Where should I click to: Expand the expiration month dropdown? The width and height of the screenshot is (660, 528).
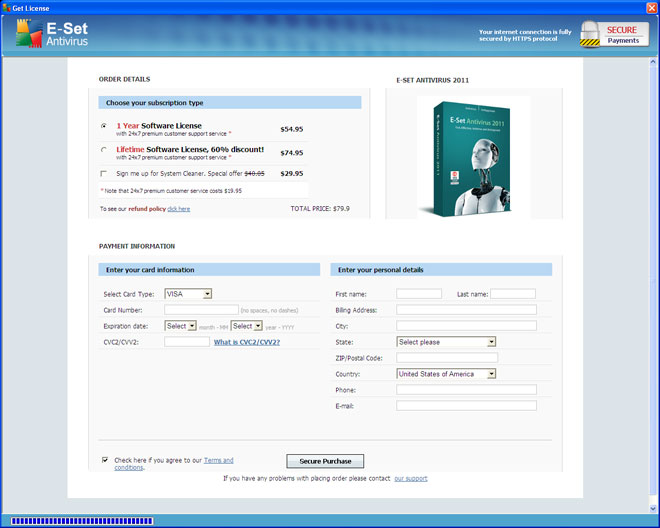(181, 326)
